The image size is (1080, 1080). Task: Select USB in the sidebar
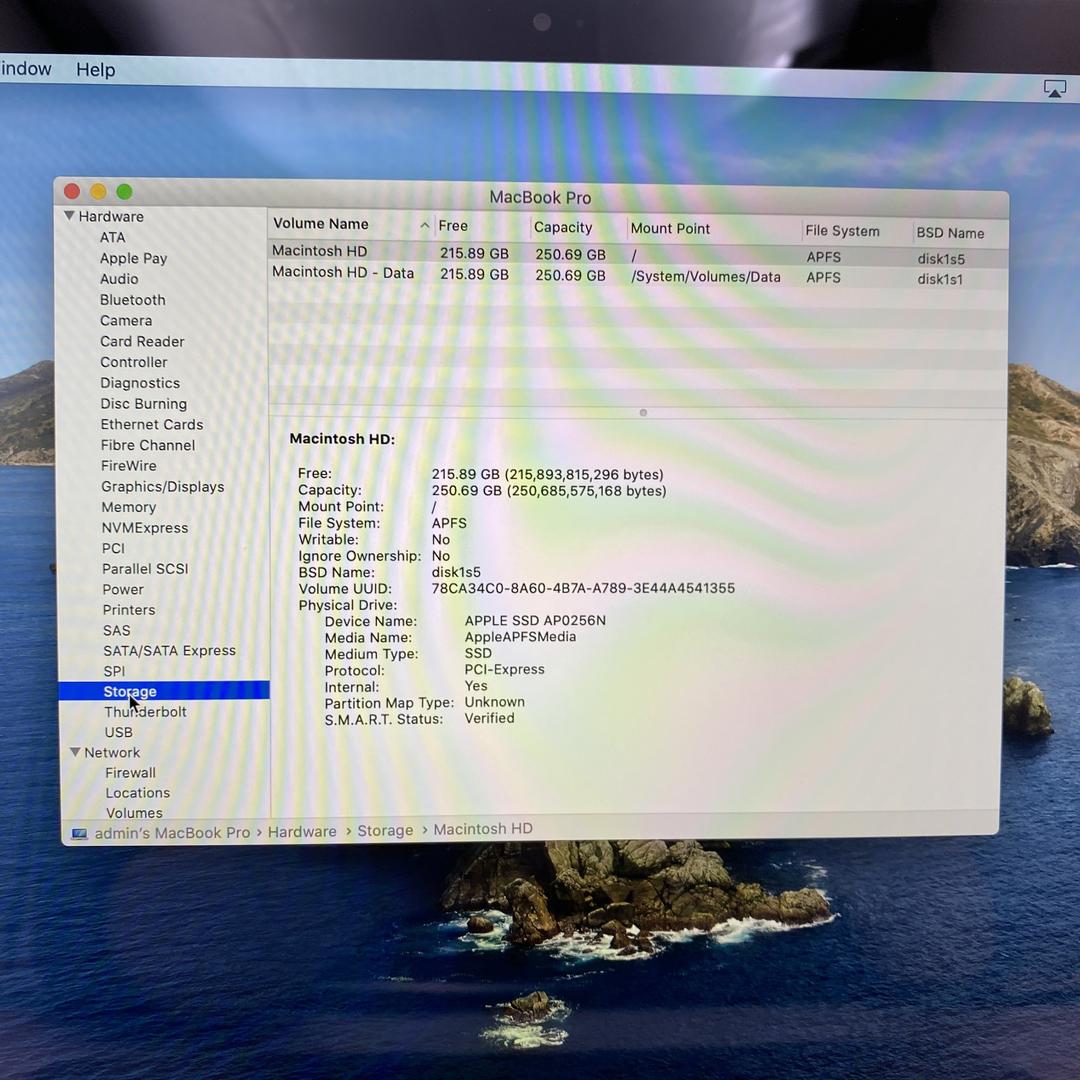pyautogui.click(x=118, y=731)
